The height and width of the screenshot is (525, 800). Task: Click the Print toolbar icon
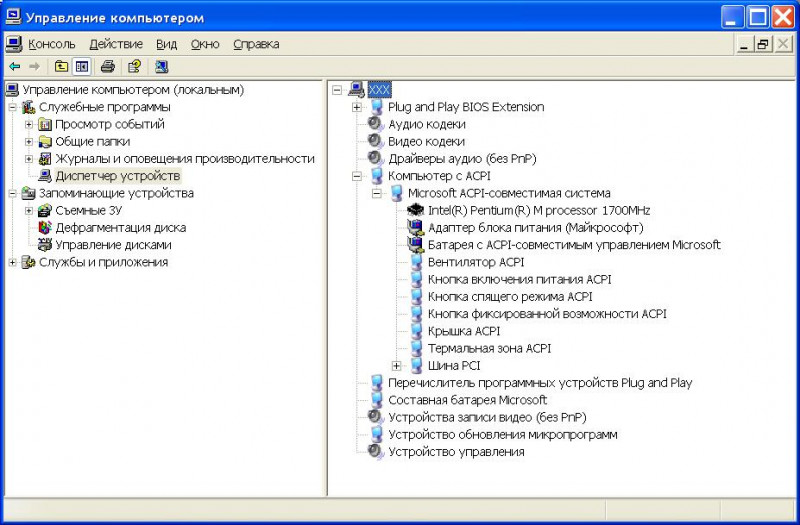pos(108,67)
